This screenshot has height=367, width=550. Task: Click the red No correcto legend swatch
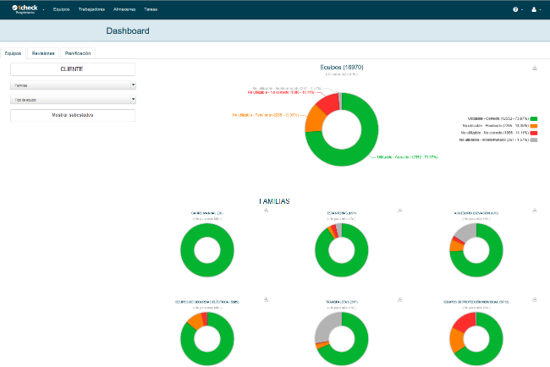click(x=534, y=133)
